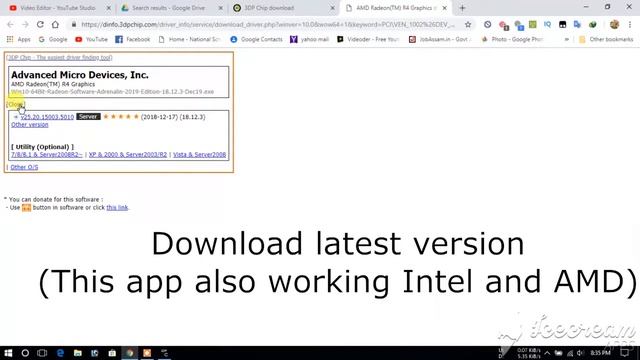Click the Close link under driver box
Image resolution: width=640 pixels, height=360 pixels.
(16, 104)
